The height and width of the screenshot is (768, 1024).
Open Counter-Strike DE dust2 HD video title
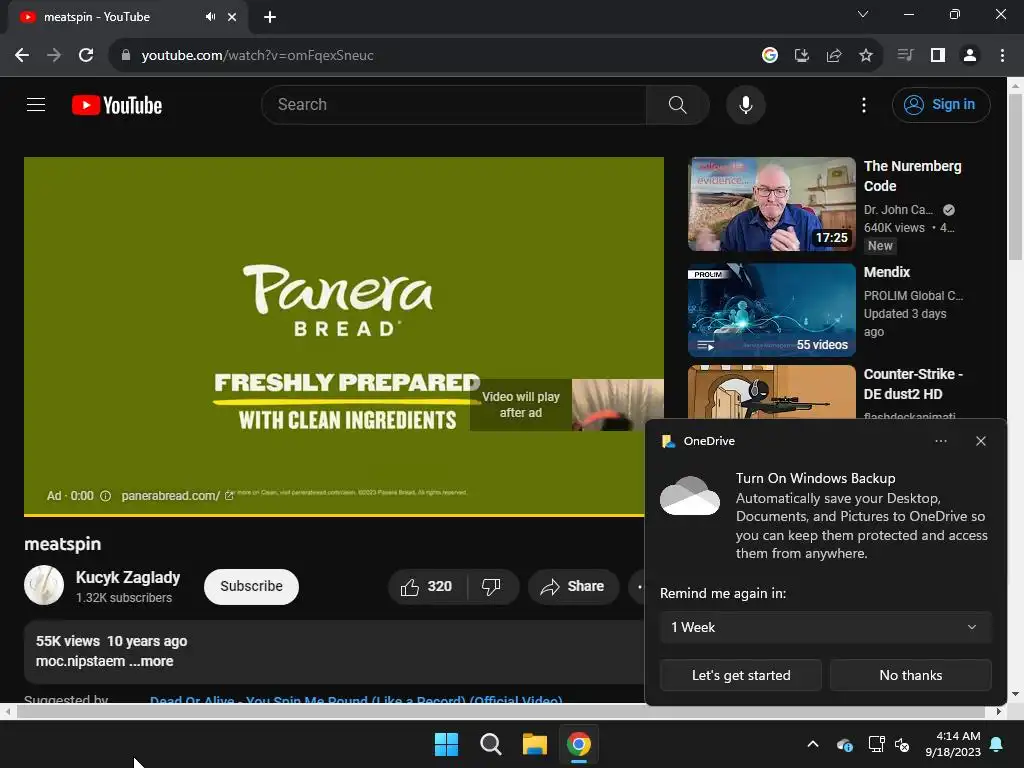tap(913, 384)
